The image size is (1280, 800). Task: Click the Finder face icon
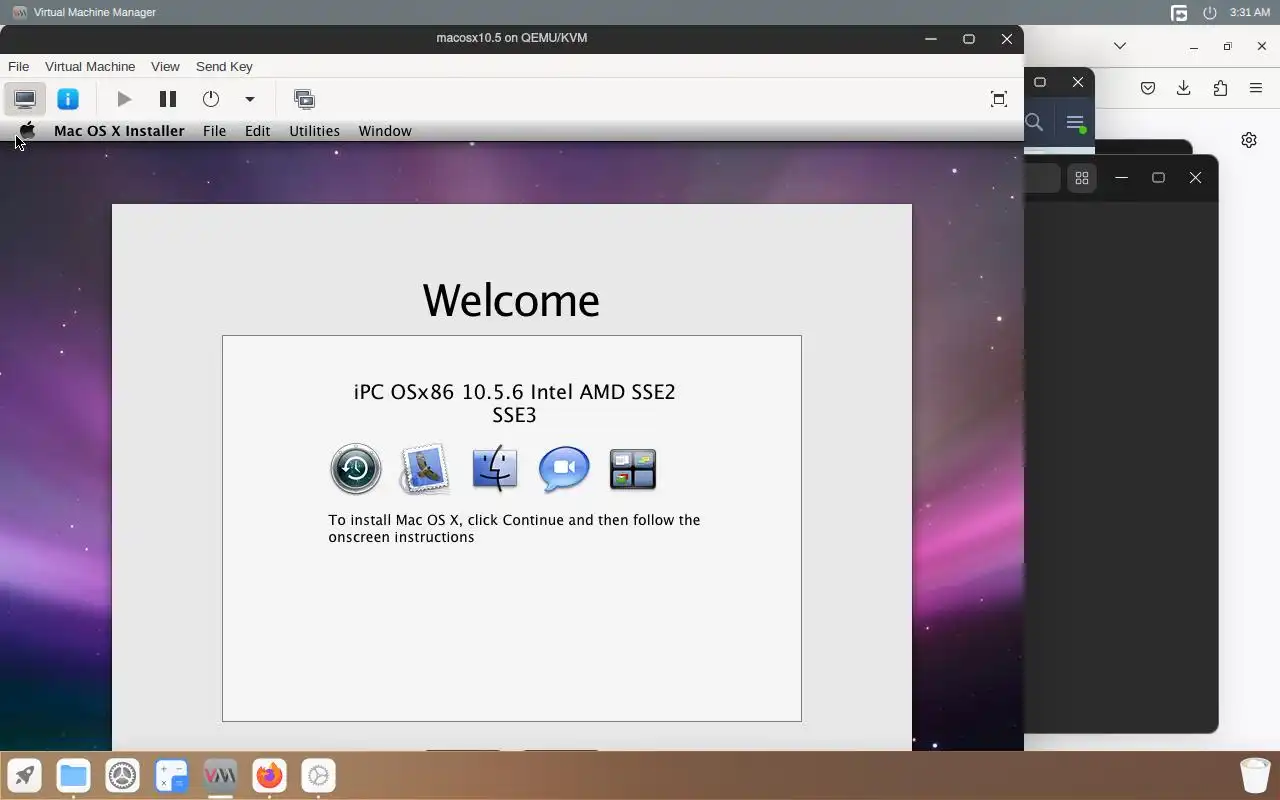(x=495, y=469)
